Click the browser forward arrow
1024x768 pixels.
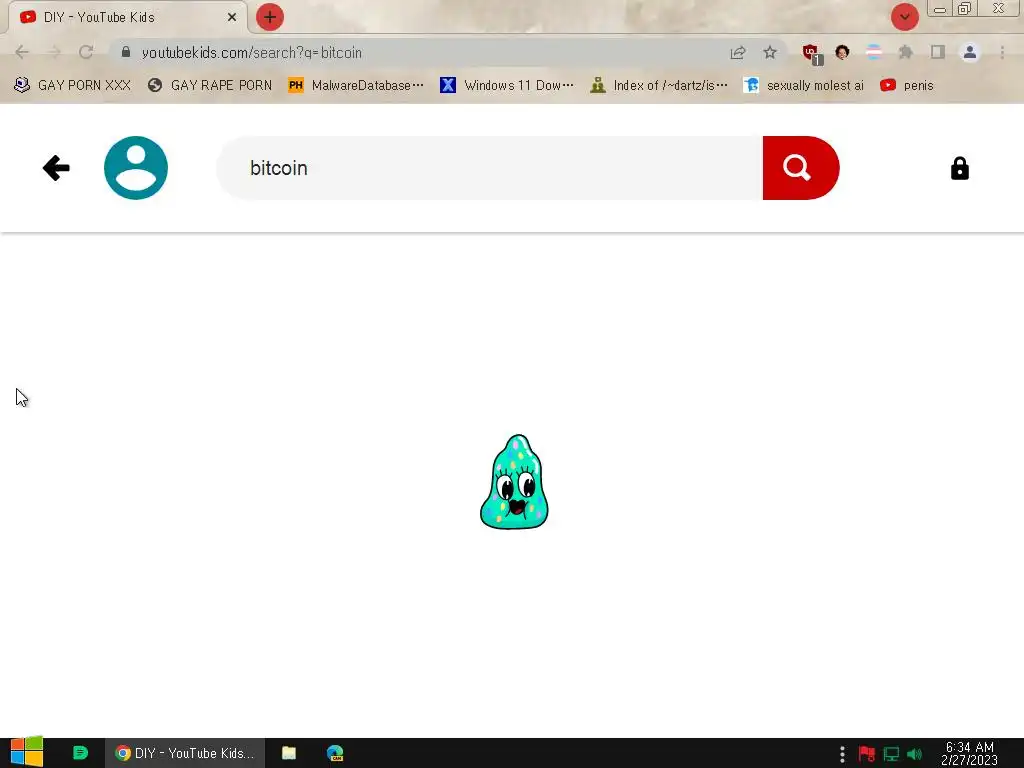(x=54, y=52)
